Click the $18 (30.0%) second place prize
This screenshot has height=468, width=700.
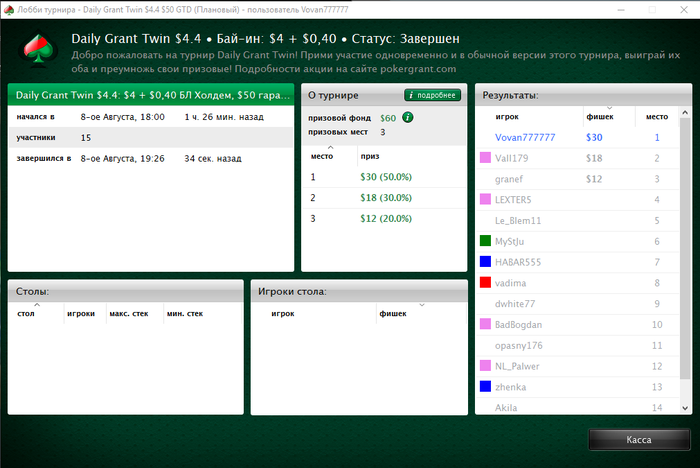coord(386,197)
